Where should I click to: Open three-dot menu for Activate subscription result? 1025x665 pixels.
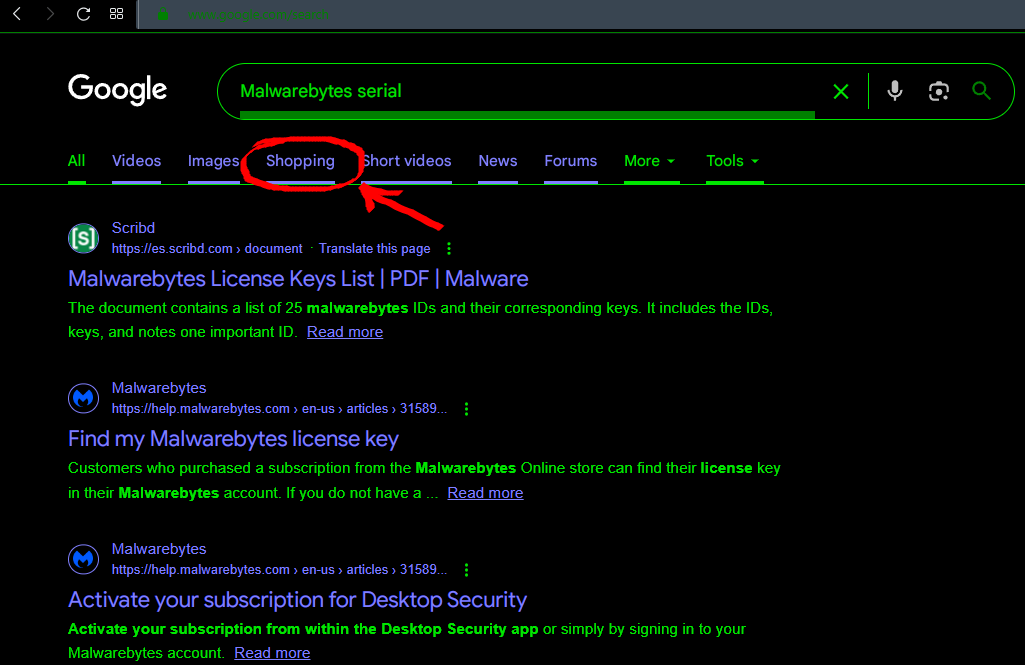(x=466, y=570)
